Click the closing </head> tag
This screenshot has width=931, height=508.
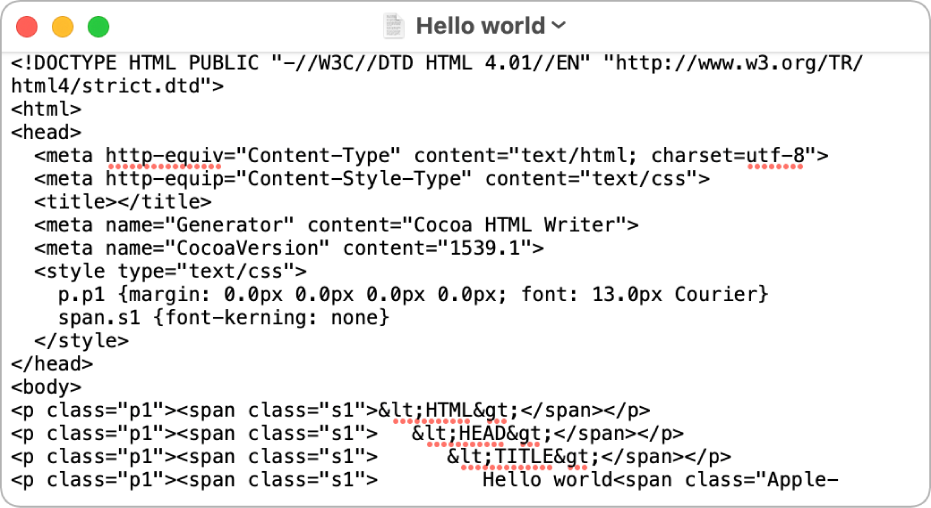click(52, 364)
